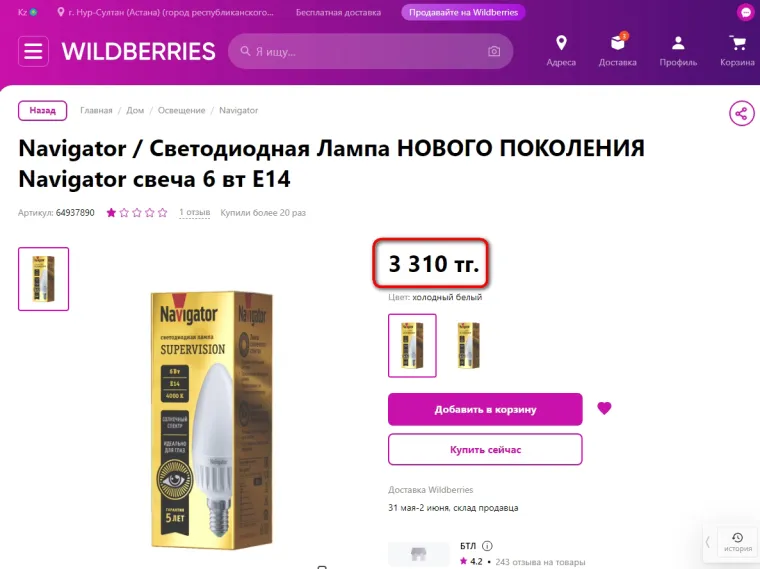Toggle the favorite heart icon
This screenshot has width=760, height=569.
(604, 409)
